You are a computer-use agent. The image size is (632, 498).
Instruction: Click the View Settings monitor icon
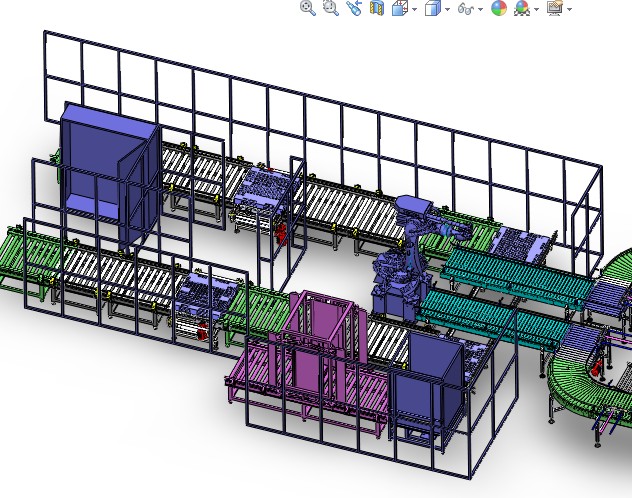click(x=555, y=8)
